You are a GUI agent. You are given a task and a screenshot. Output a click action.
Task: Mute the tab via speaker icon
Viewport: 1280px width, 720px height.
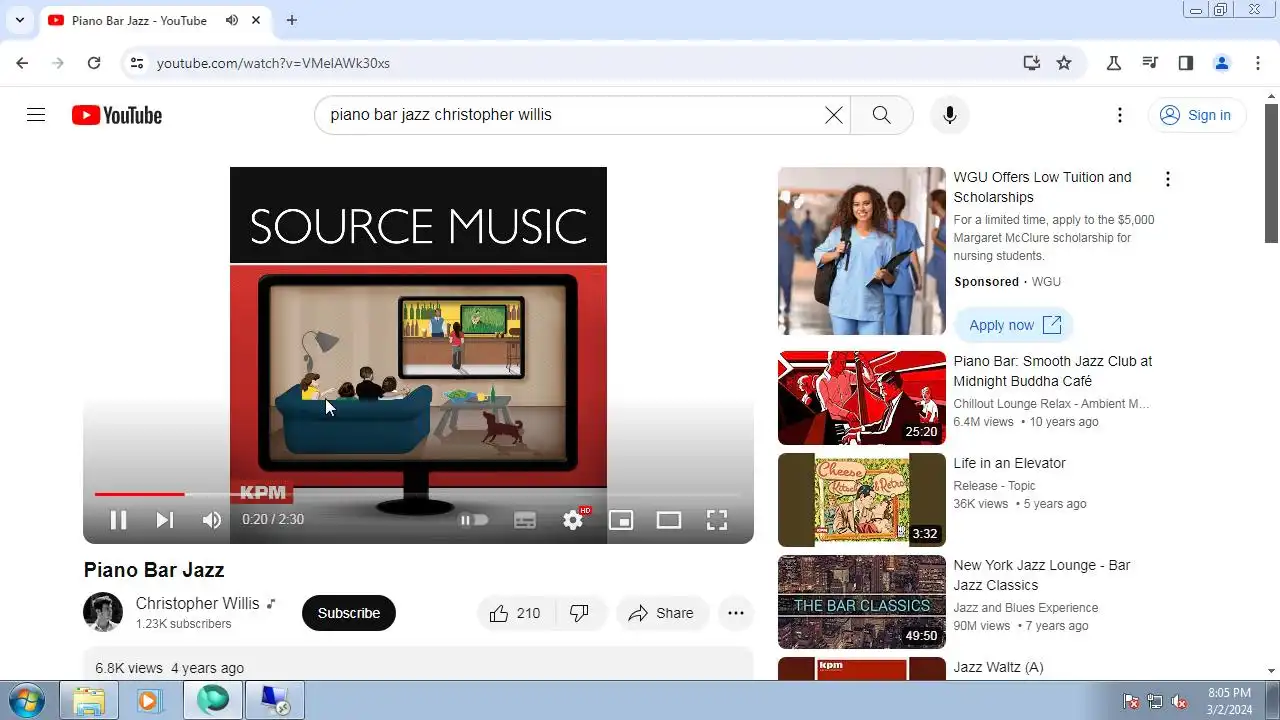pyautogui.click(x=232, y=20)
